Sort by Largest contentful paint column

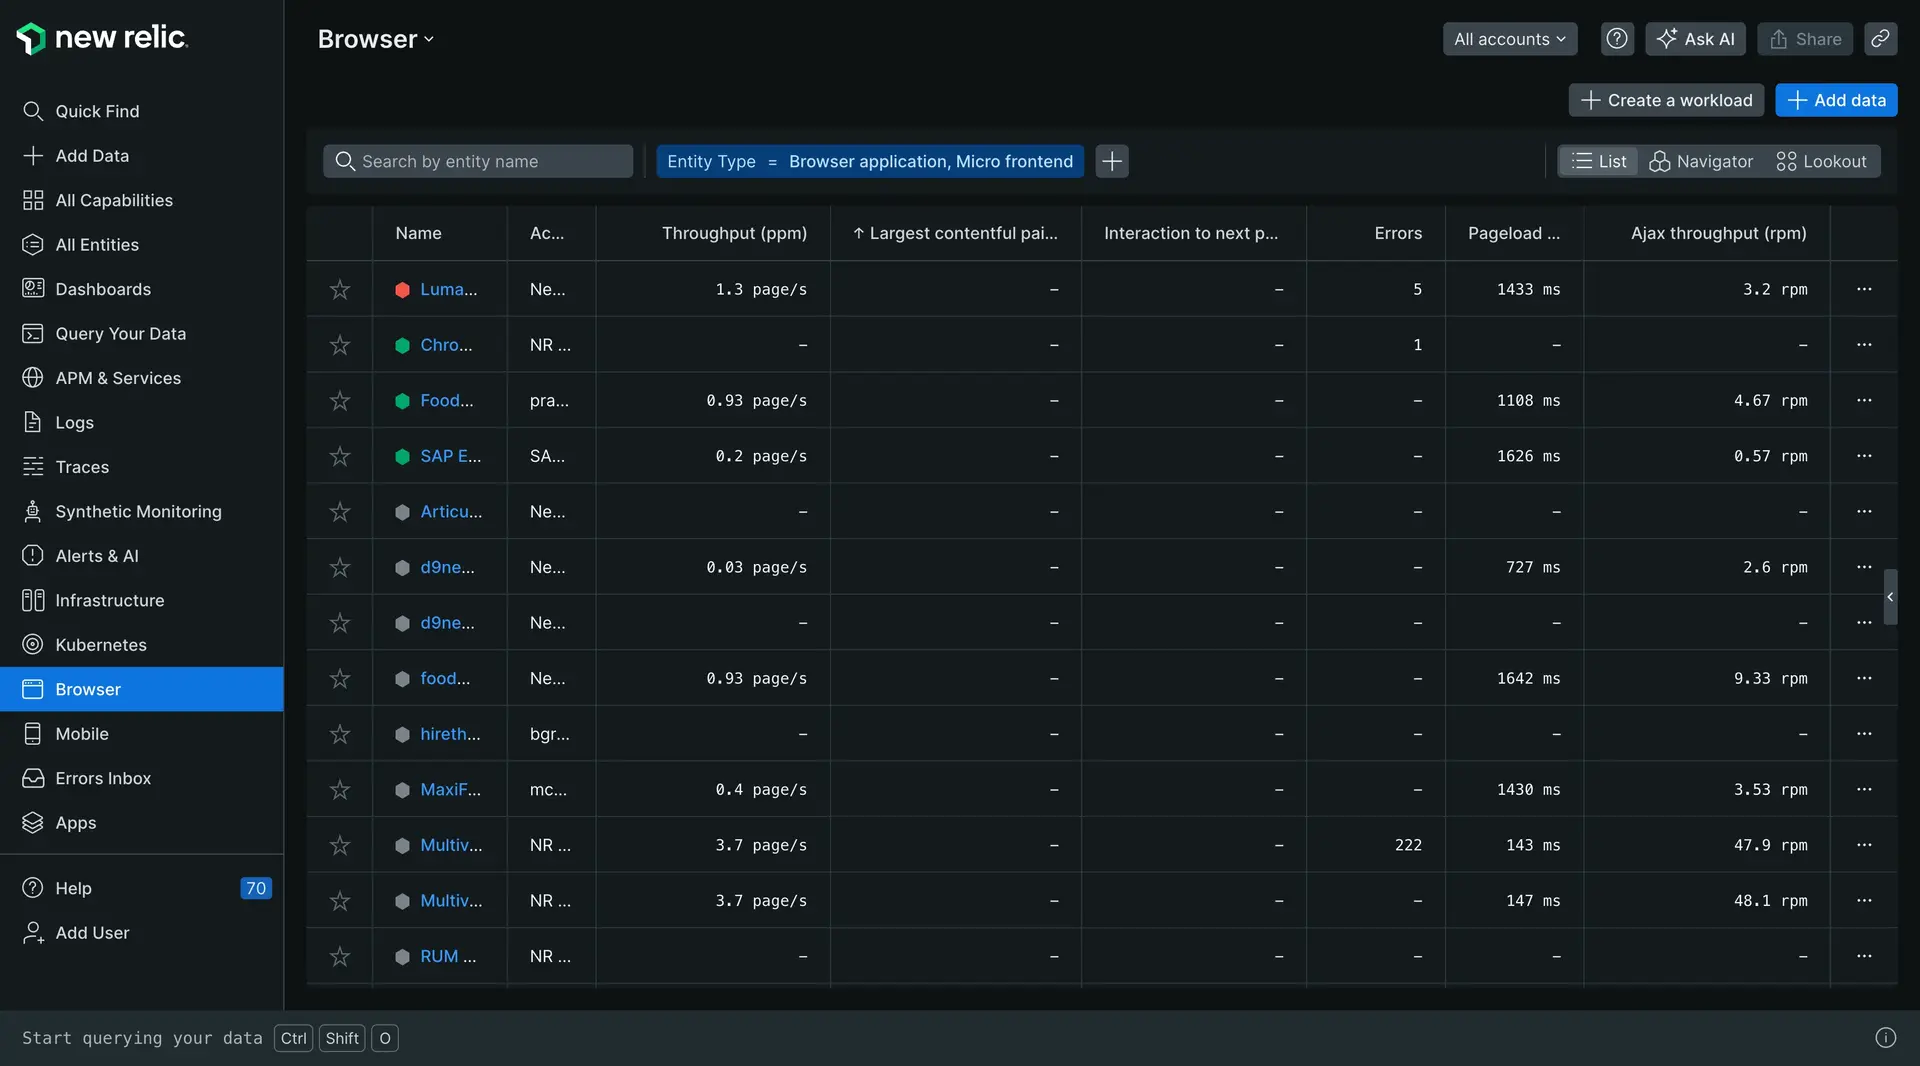tap(955, 233)
